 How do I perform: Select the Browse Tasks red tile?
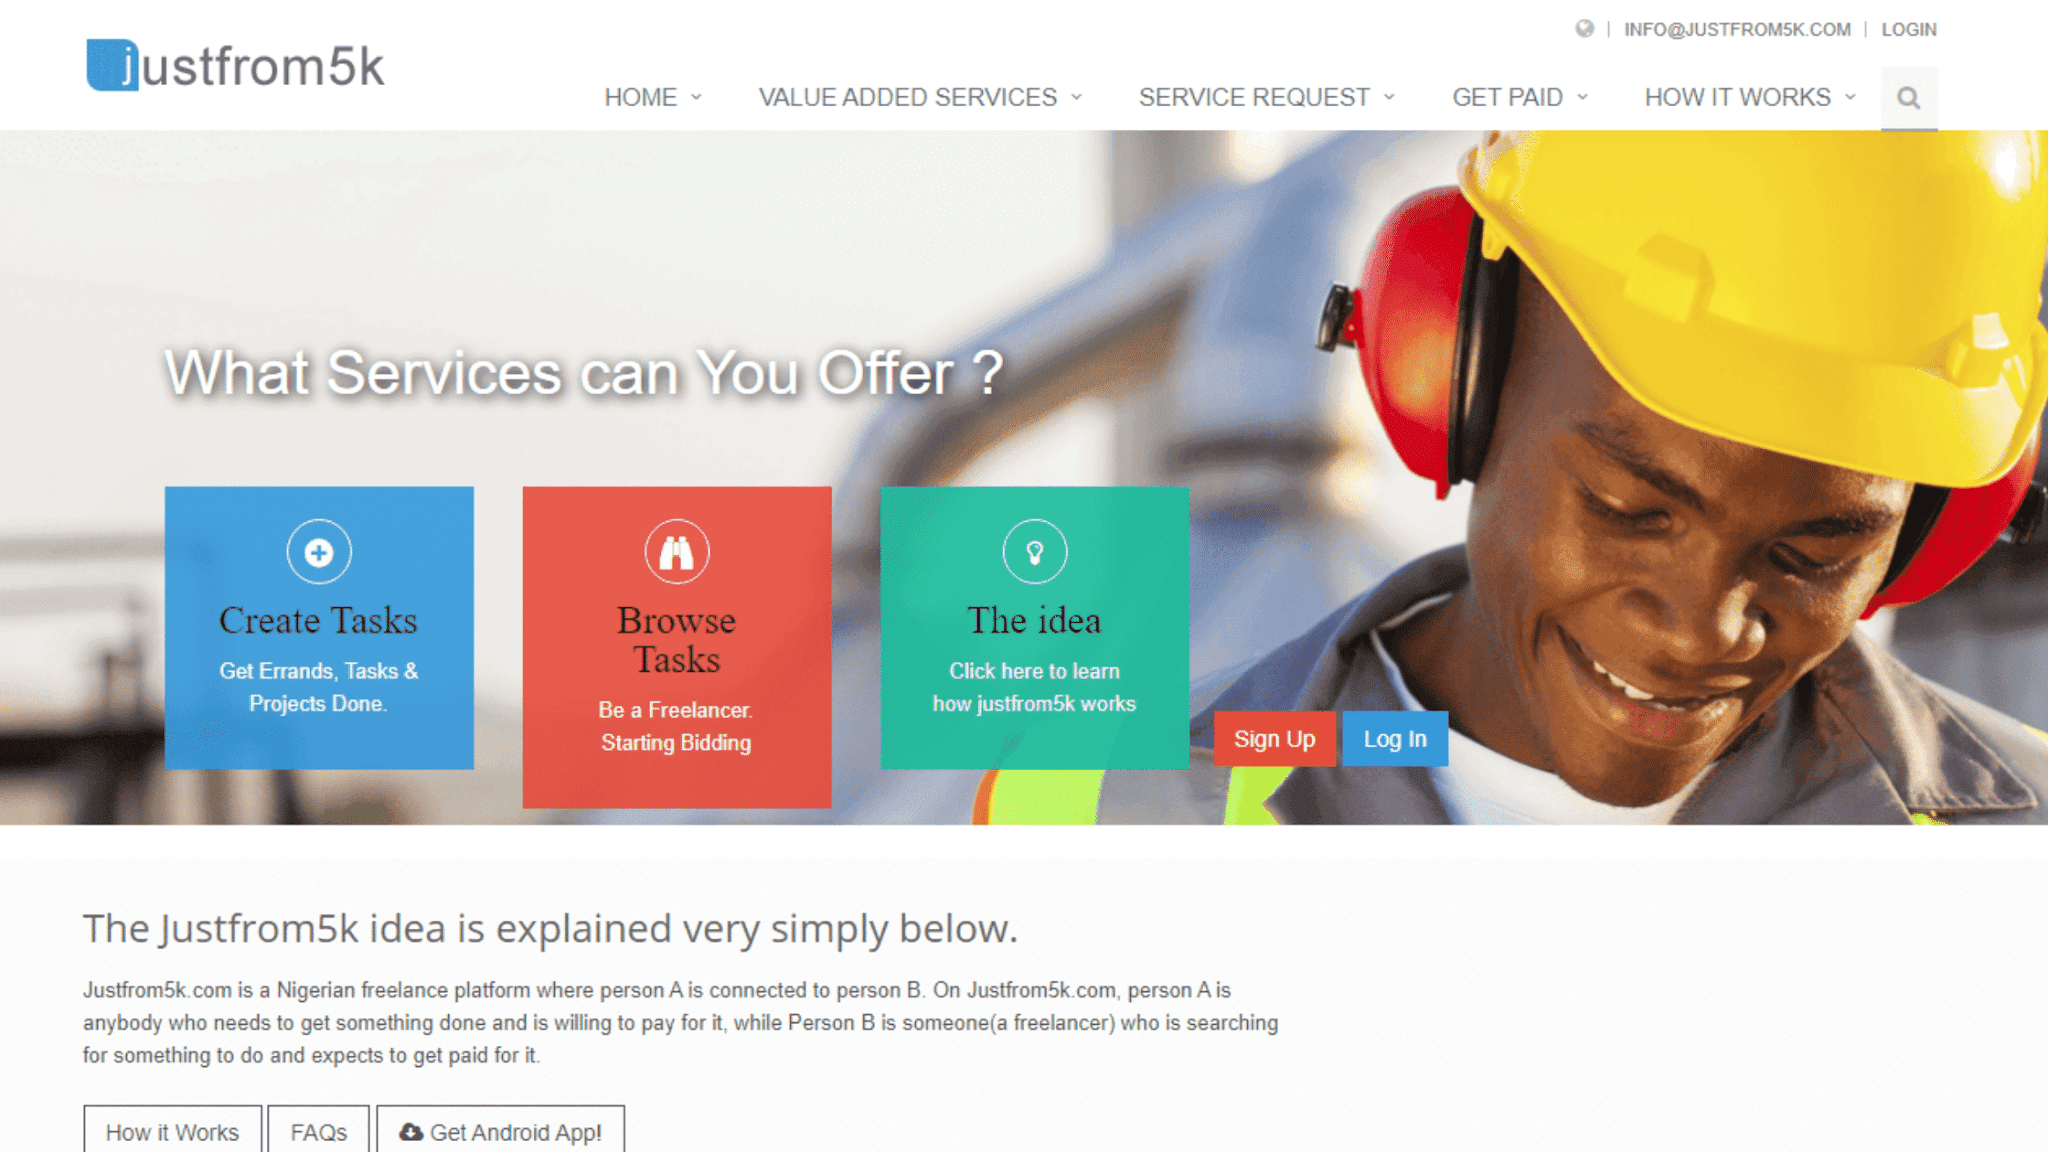677,647
